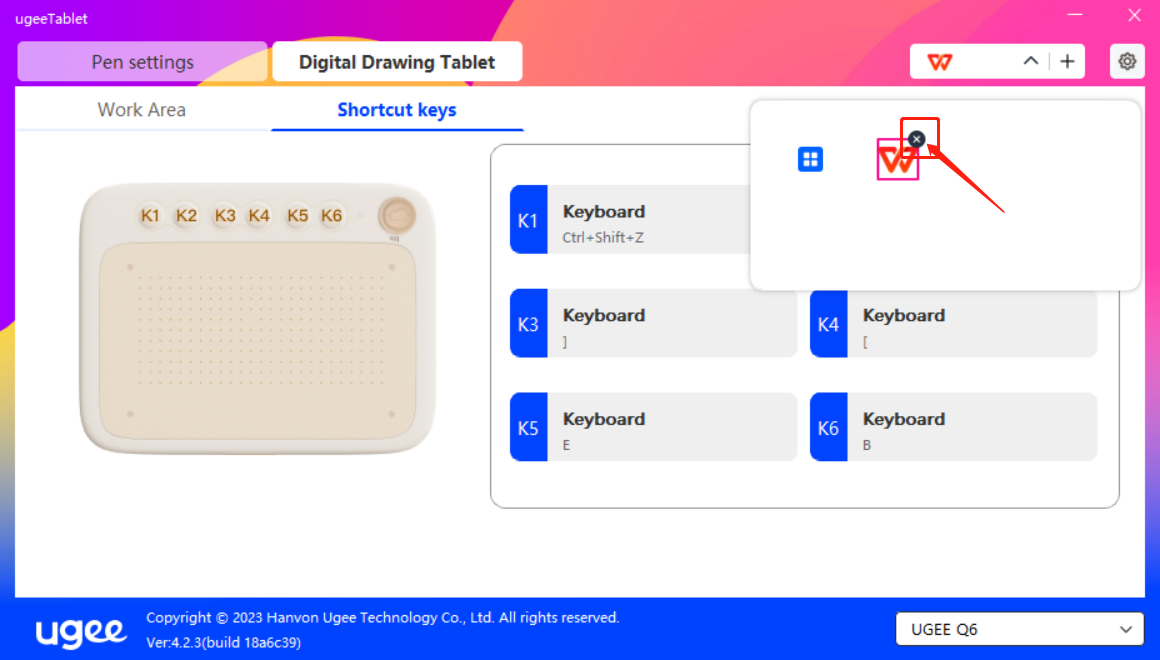Select the Digital Drawing Tablet tab
The height and width of the screenshot is (660, 1160).
tap(397, 62)
